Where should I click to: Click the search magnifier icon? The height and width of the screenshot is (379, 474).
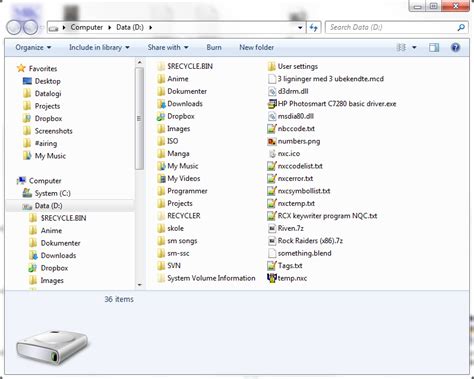461,27
